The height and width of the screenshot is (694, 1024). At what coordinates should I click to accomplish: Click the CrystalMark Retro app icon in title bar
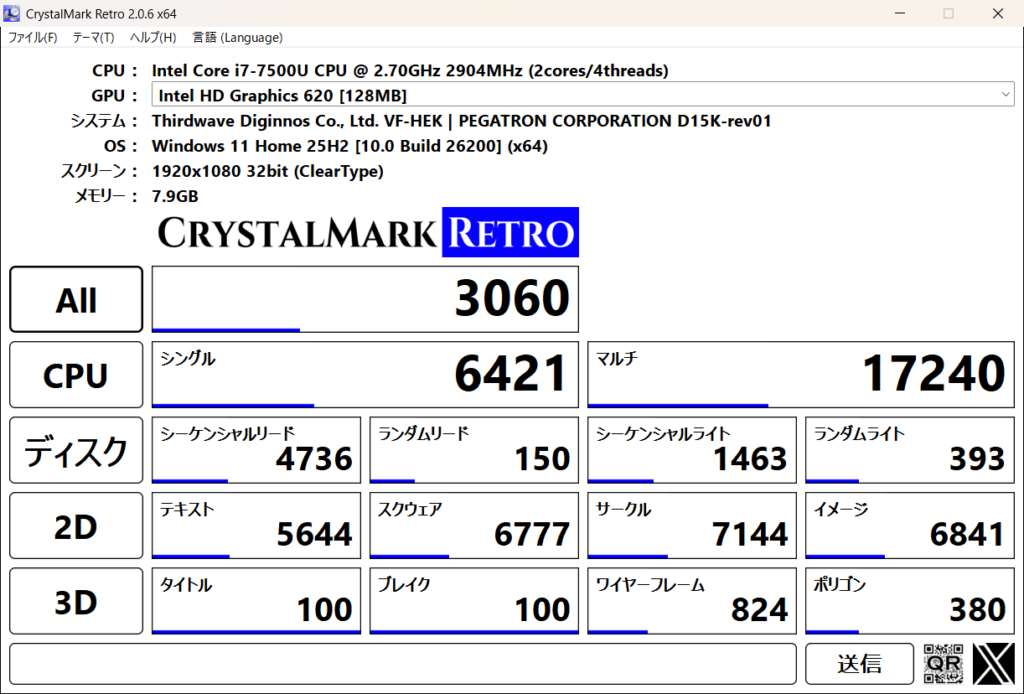13,13
